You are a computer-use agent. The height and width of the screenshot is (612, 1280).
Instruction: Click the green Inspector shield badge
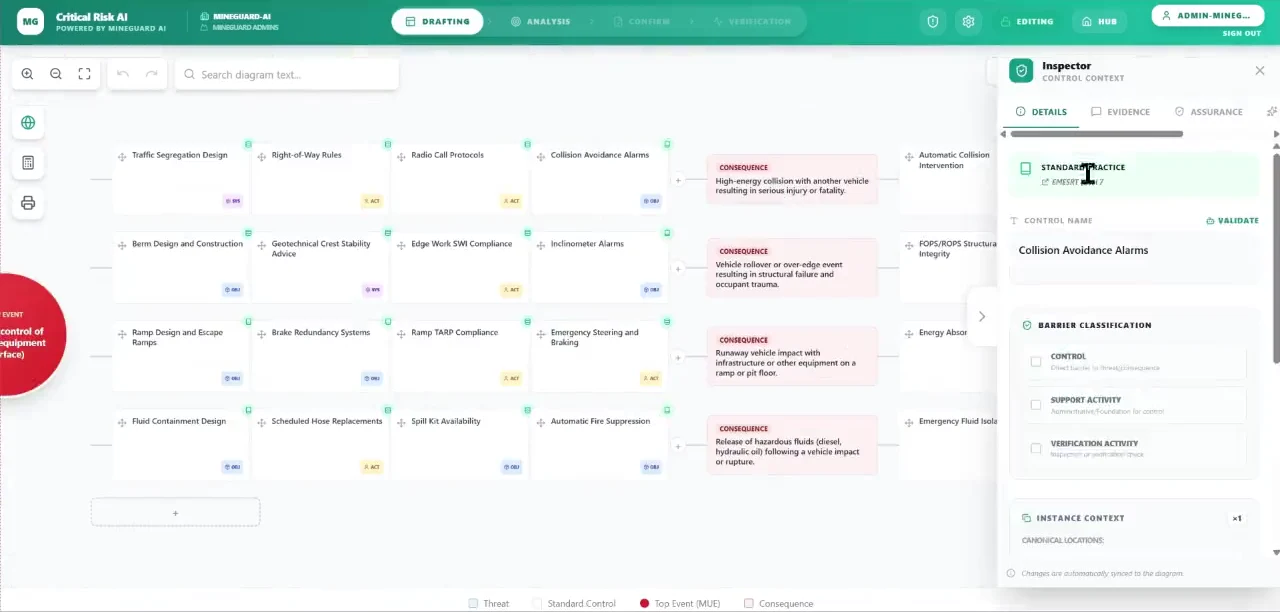tap(1021, 70)
